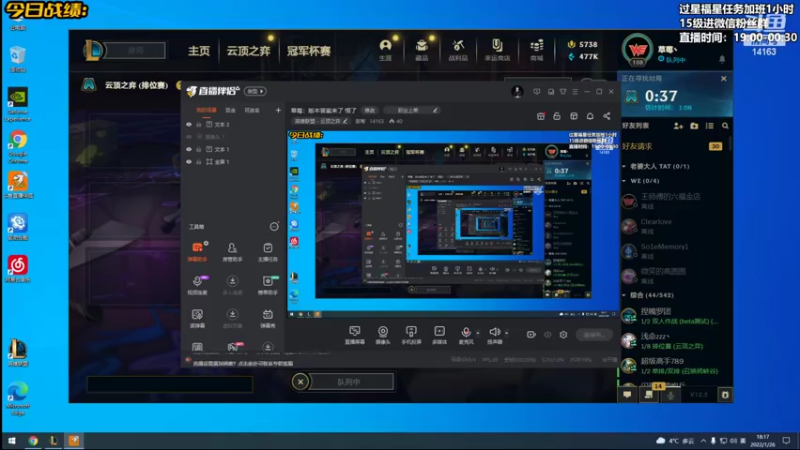The width and height of the screenshot is (800, 450).
Task: Expand microphone volume arrow
Action: click(x=478, y=333)
